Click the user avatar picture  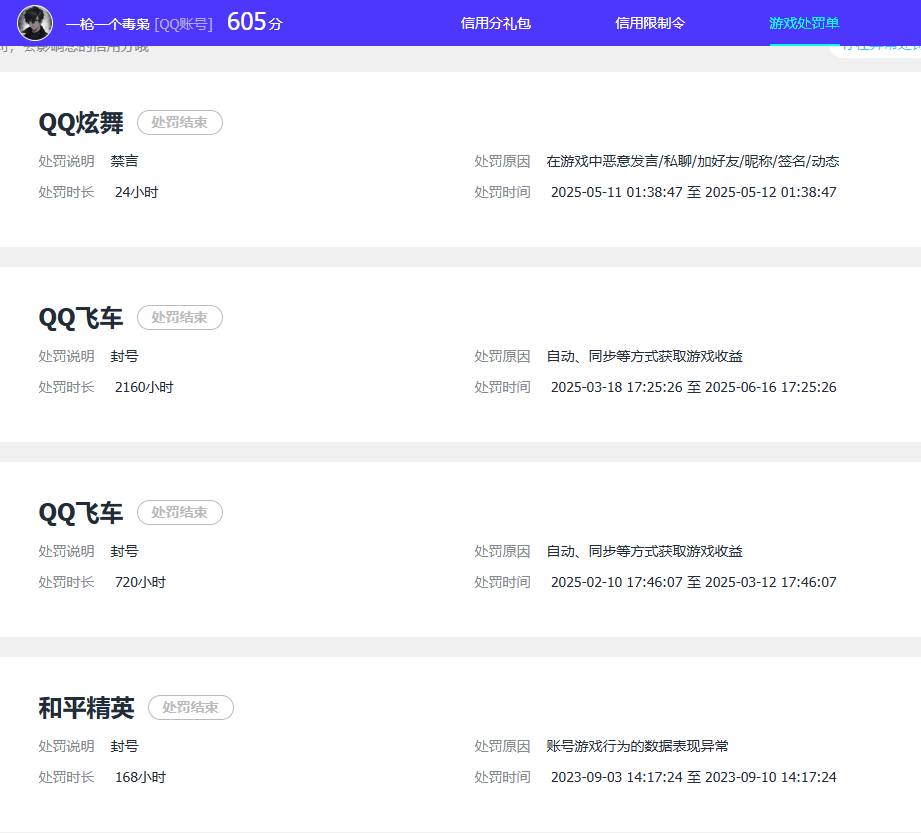[x=35, y=23]
